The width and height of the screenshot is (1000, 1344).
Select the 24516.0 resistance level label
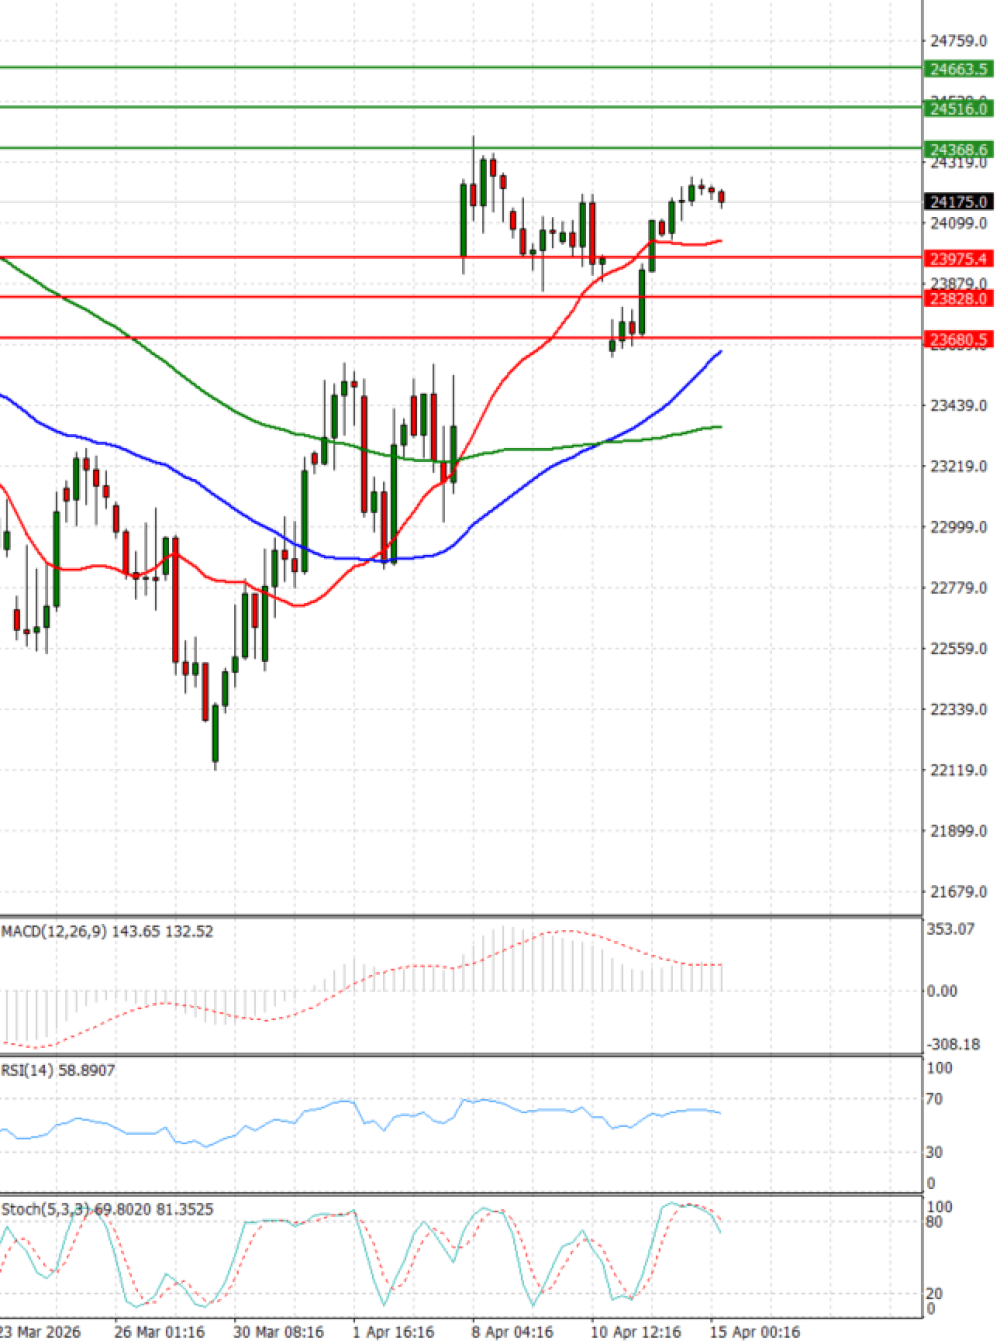[x=958, y=108]
